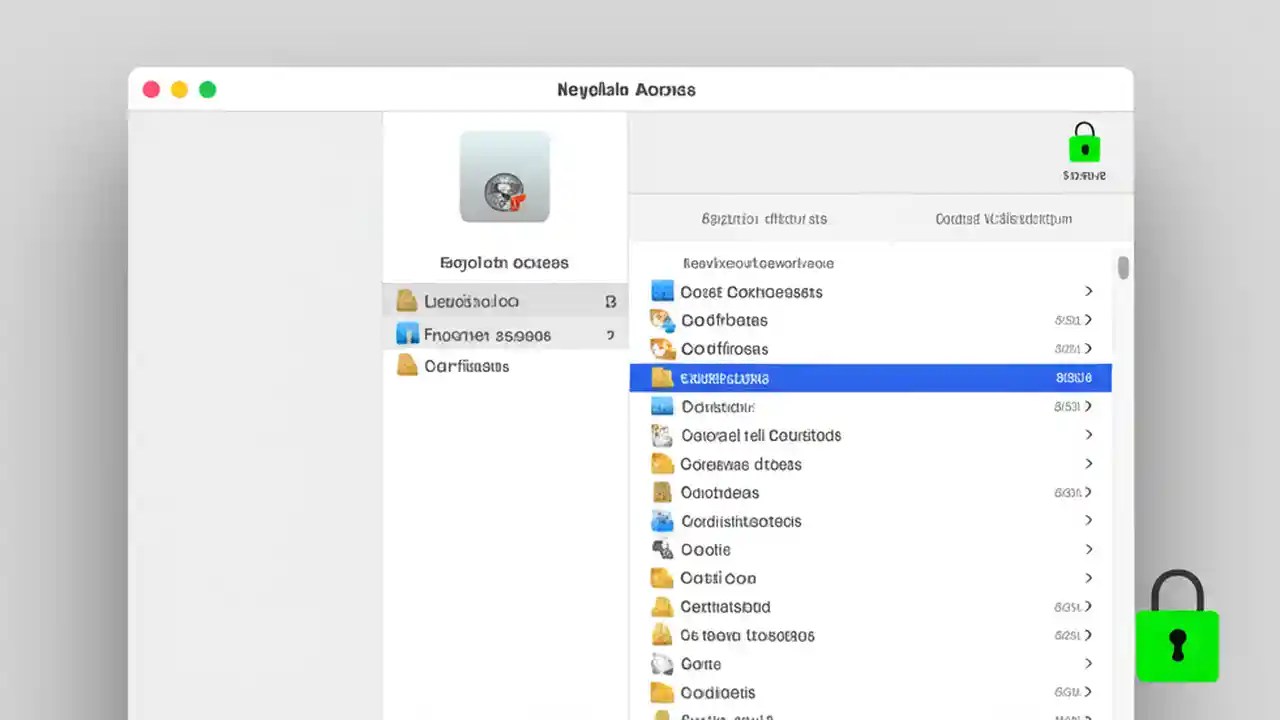Image resolution: width=1280 pixels, height=720 pixels.
Task: Click the gray sphere icon beside 'Ooolie'
Action: (662, 549)
